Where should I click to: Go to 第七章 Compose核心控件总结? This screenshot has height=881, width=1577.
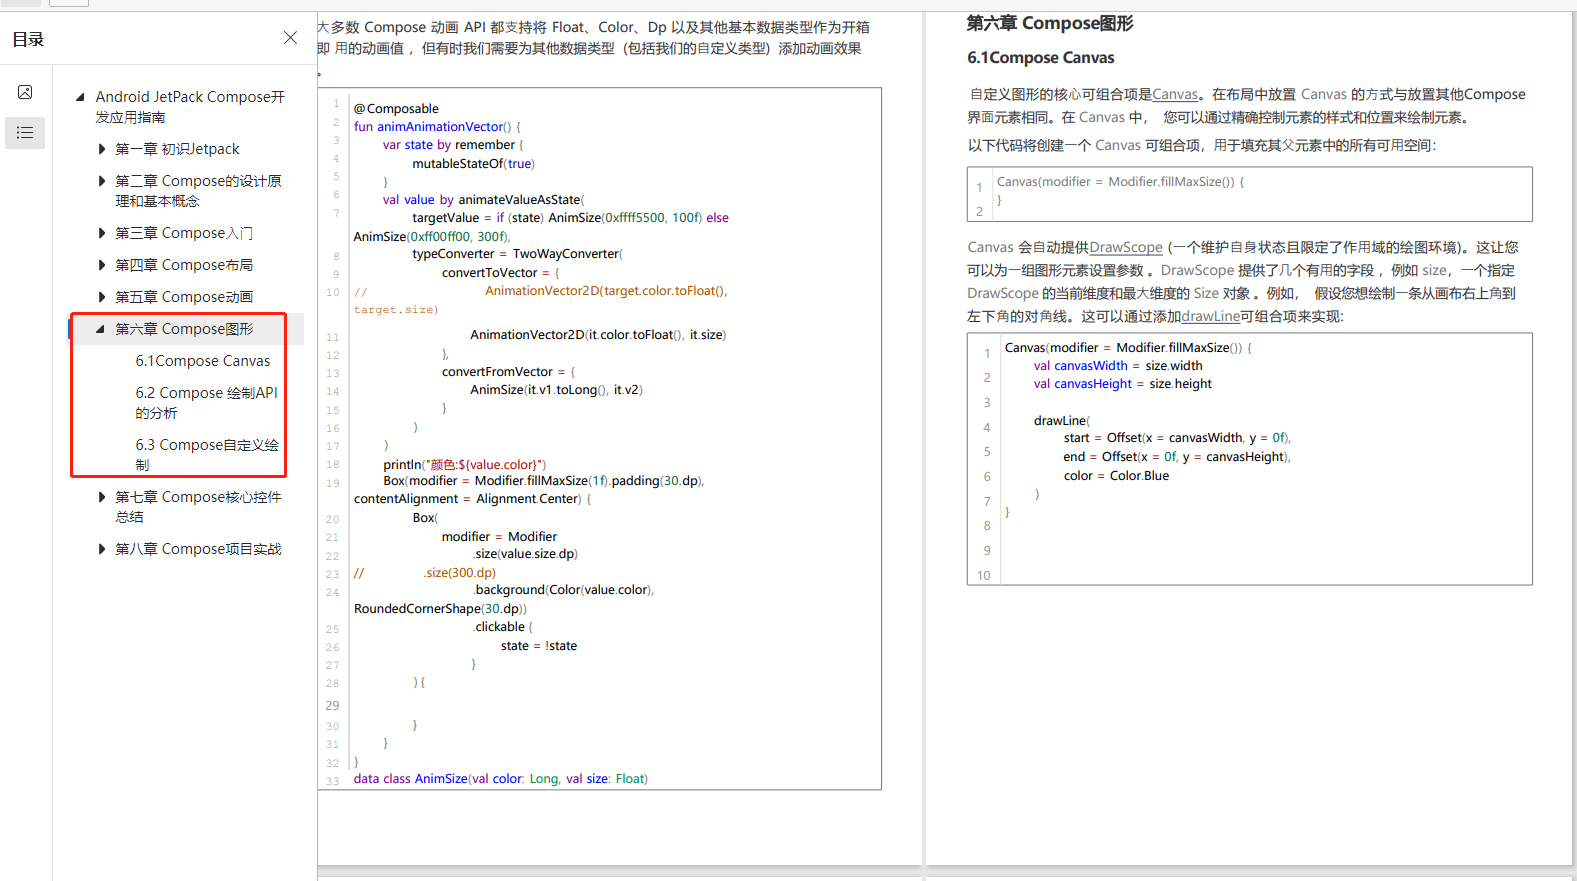pyautogui.click(x=198, y=507)
